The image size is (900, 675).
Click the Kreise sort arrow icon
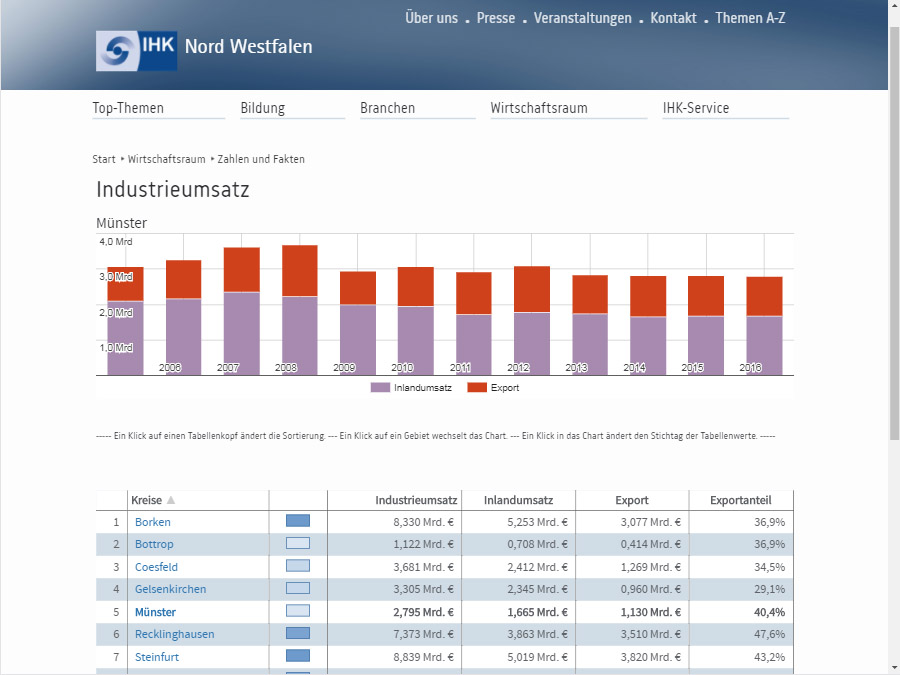170,500
